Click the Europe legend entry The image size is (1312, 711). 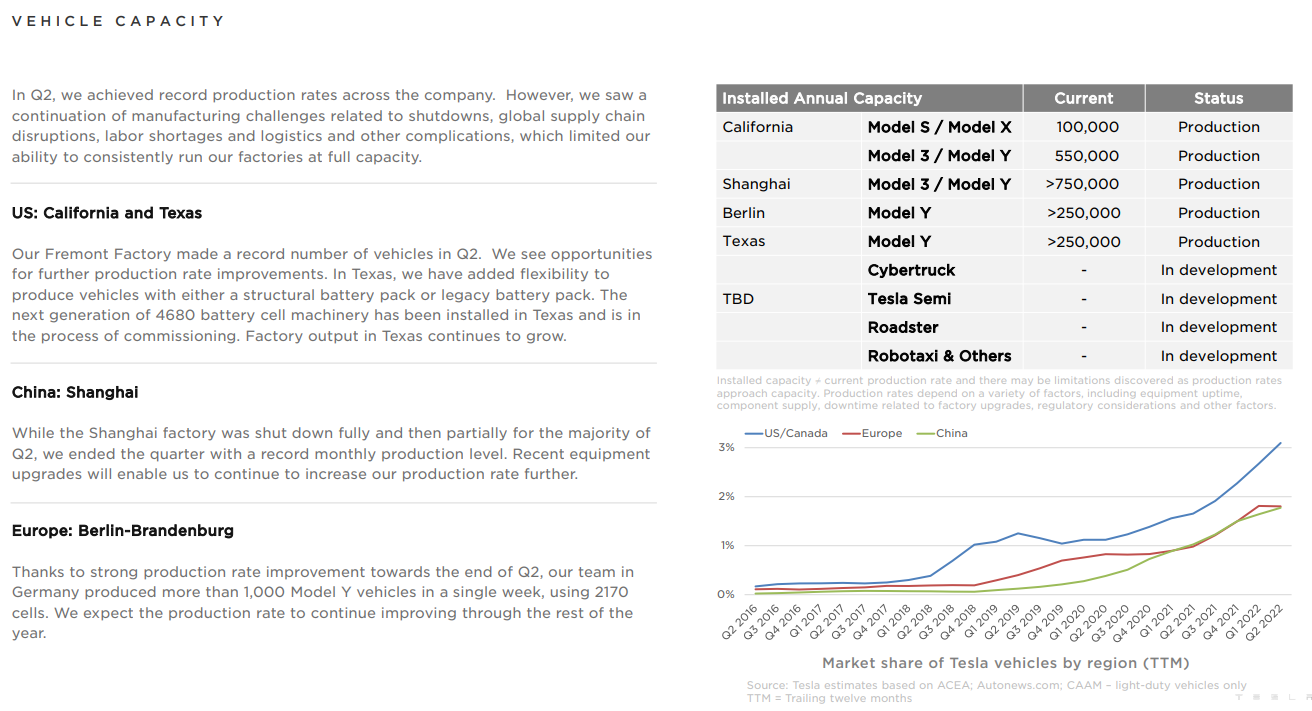coord(870,433)
